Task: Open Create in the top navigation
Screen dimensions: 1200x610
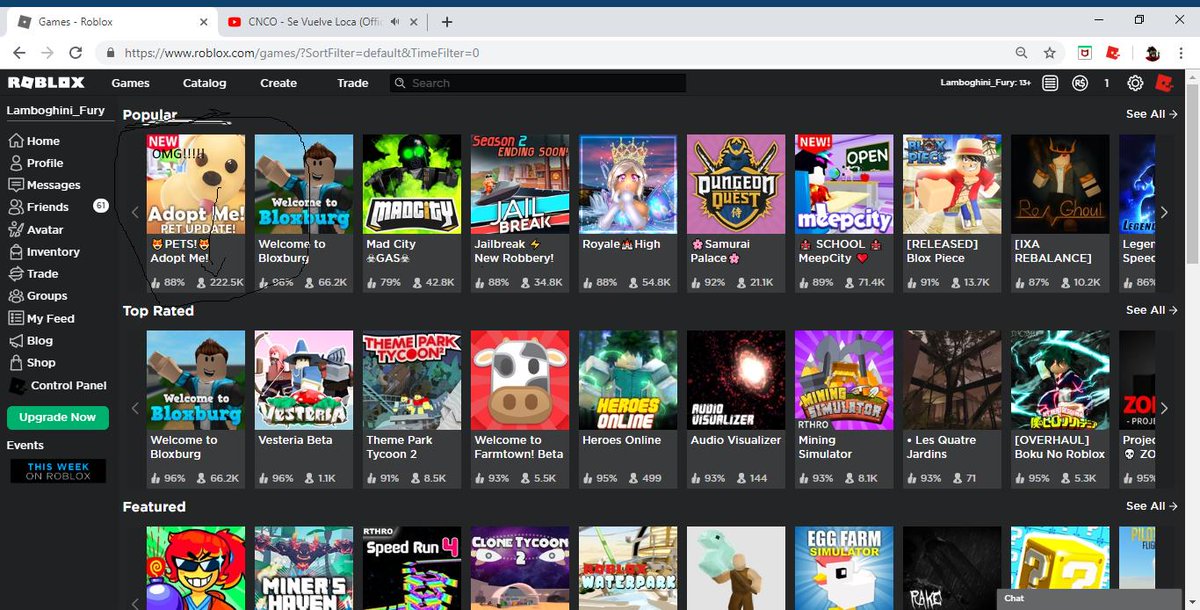Action: pyautogui.click(x=278, y=83)
